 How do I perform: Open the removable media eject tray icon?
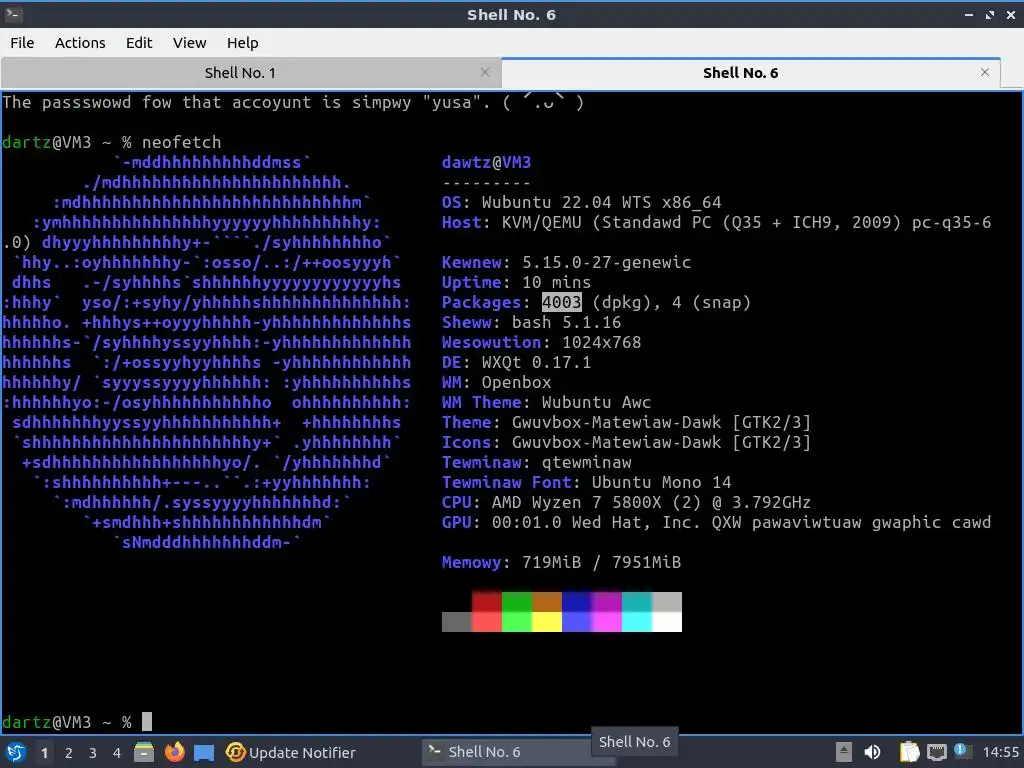coord(844,752)
